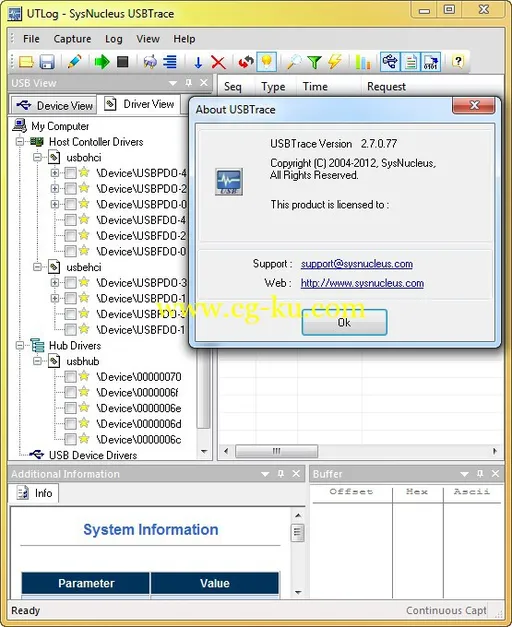Check the \Device\USBPDO-4 checkbox
The width and height of the screenshot is (512, 627).
70,173
